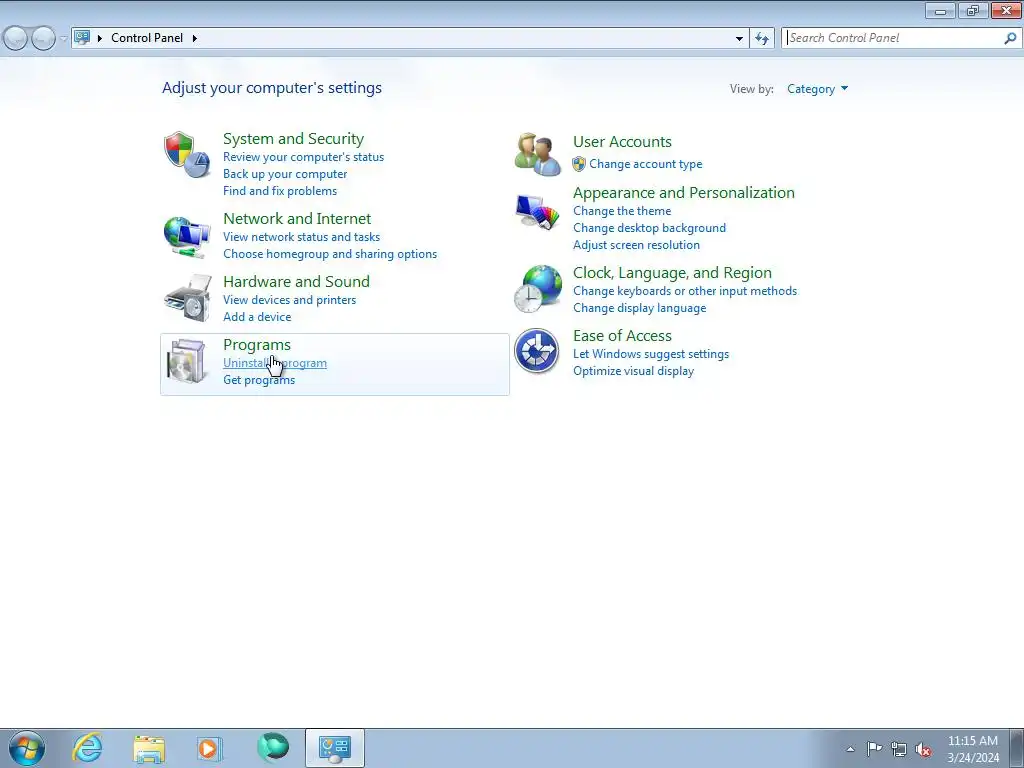Screen dimensions: 1024x768
Task: Open the System and Security shield icon
Action: tap(187, 155)
